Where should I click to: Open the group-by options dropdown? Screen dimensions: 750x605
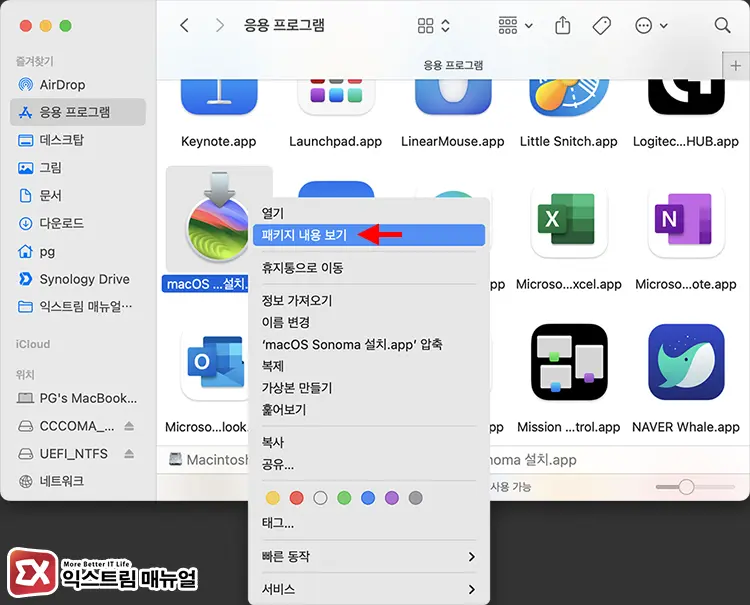(515, 25)
